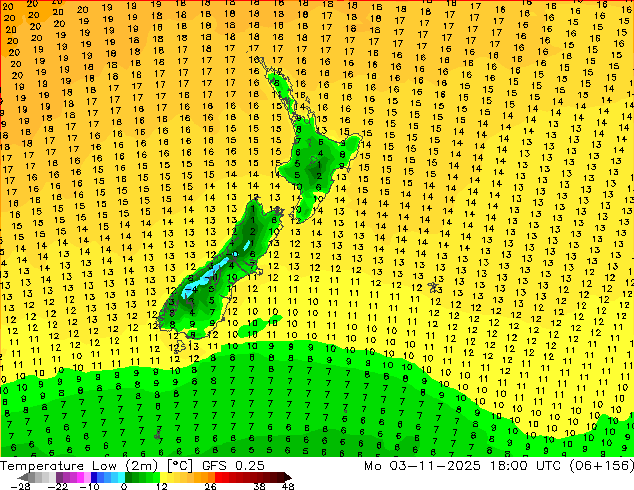Click the '-4' value on South Island
Screen dimensions: 634x490
tap(192, 289)
